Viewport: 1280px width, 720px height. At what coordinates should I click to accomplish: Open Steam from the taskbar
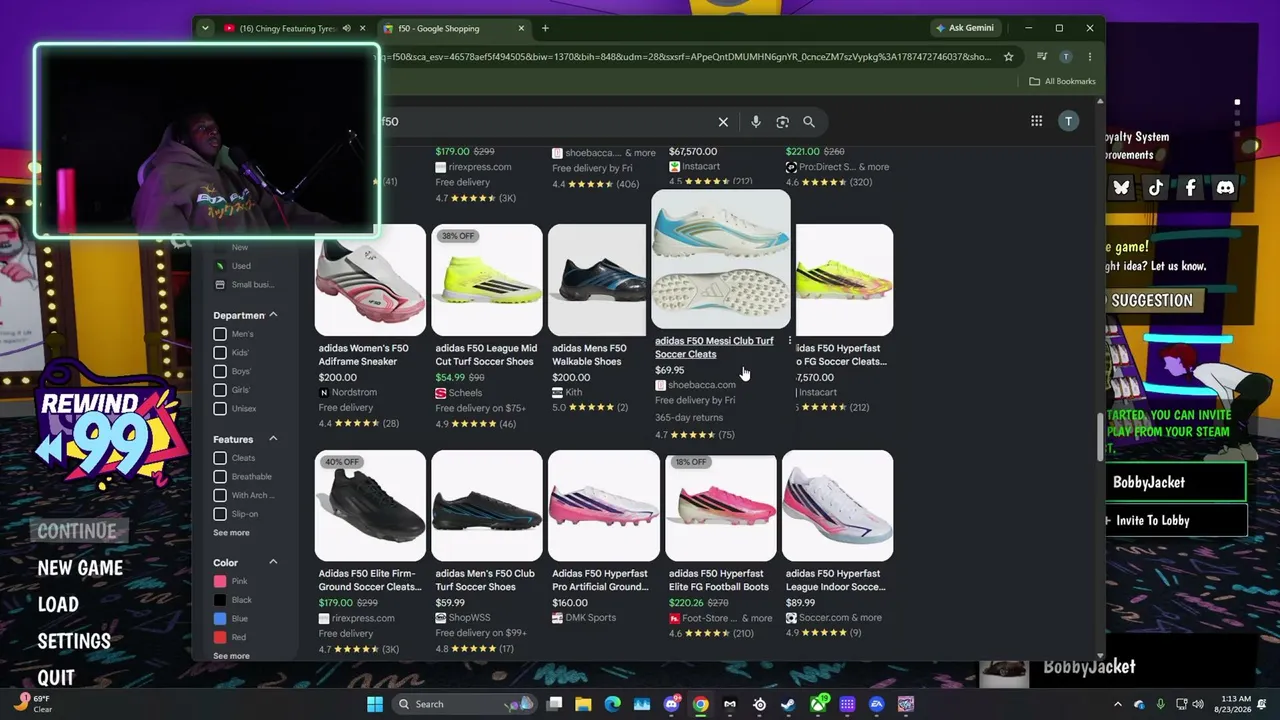pos(789,704)
